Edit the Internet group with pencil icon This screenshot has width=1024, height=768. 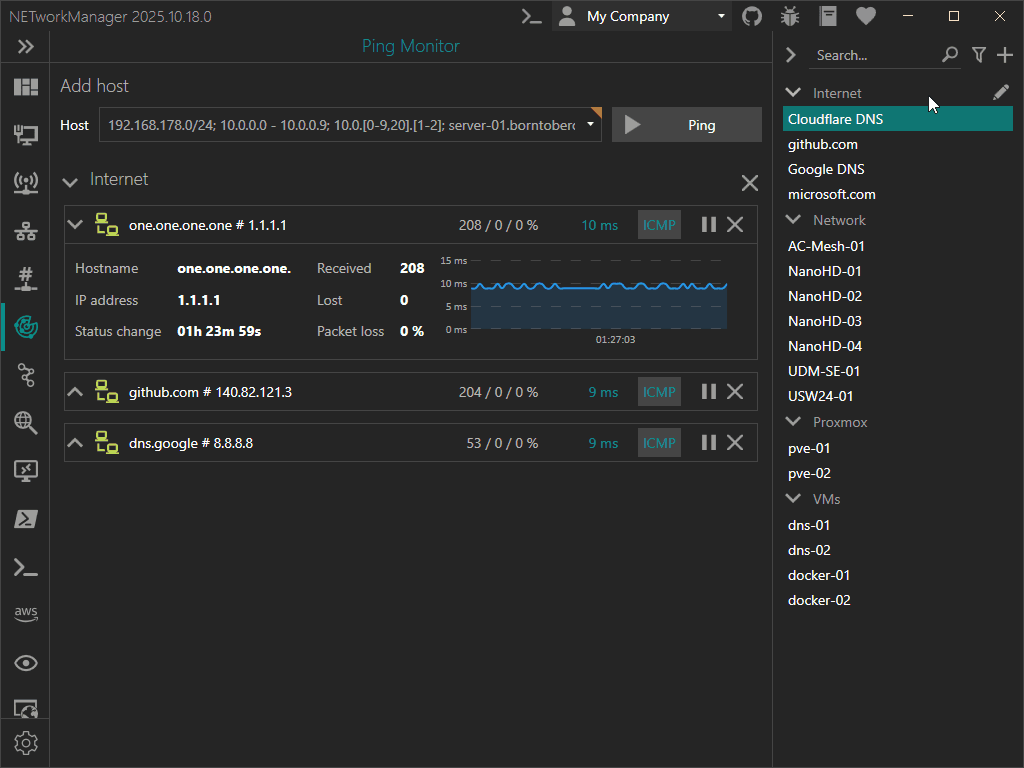[x=1001, y=93]
